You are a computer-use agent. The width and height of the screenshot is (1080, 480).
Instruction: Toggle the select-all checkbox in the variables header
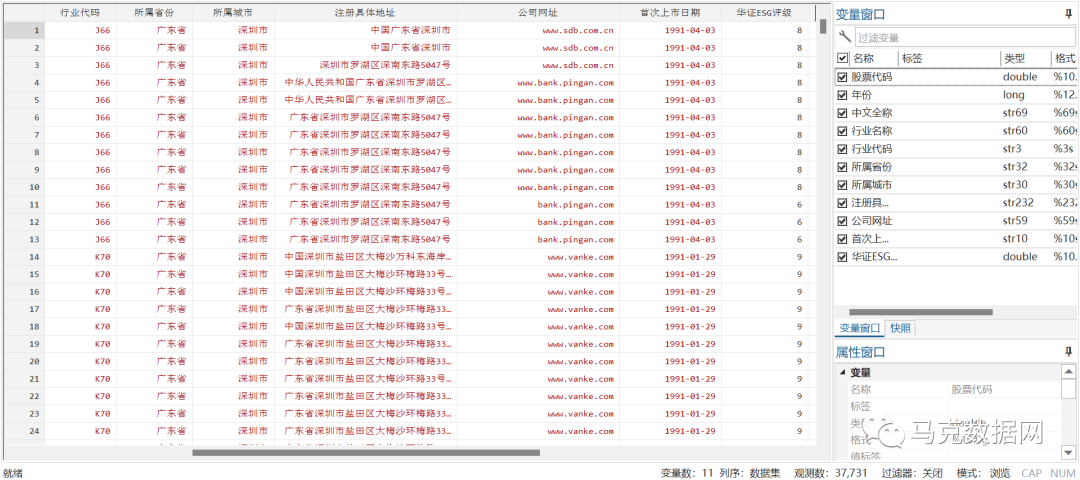coord(842,59)
